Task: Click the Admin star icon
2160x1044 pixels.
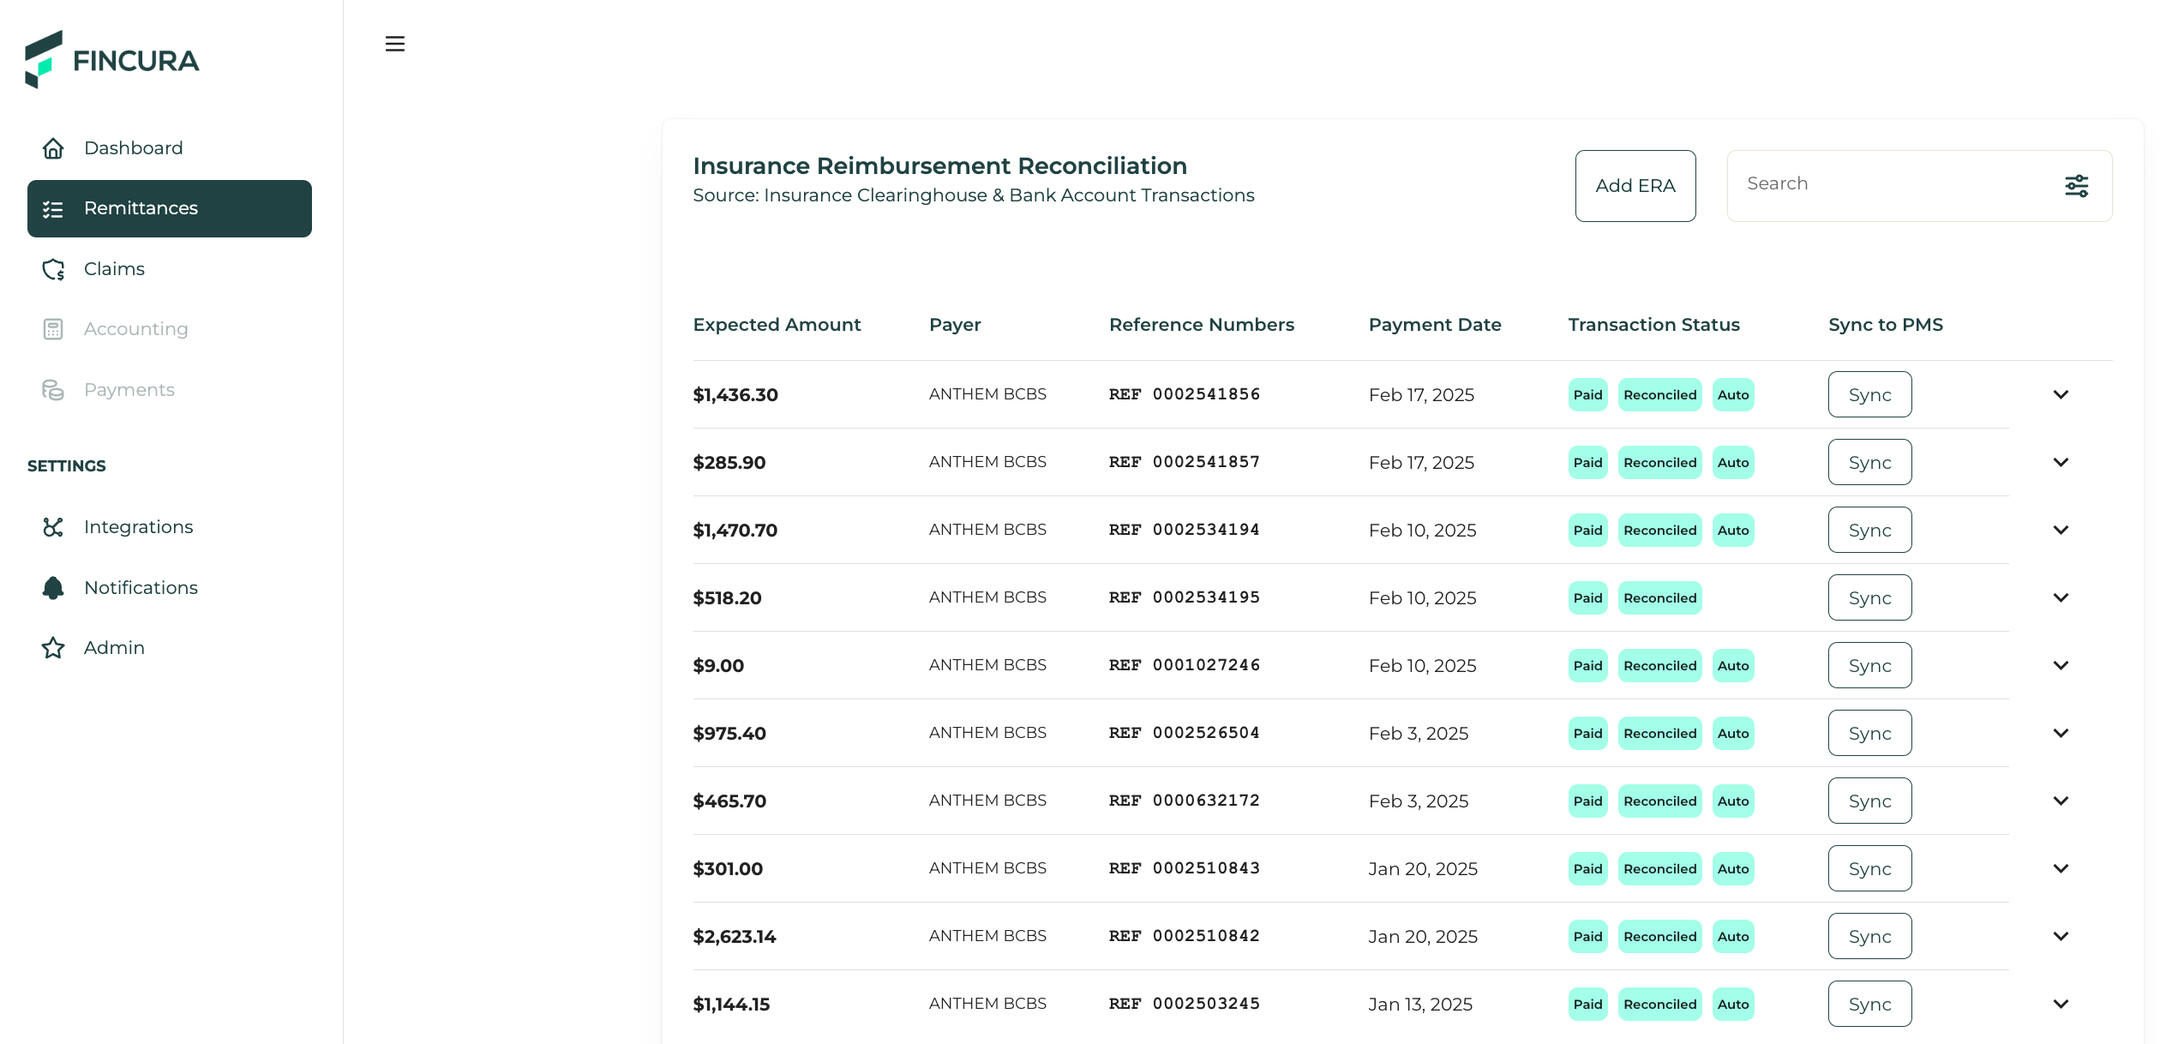Action: (53, 648)
